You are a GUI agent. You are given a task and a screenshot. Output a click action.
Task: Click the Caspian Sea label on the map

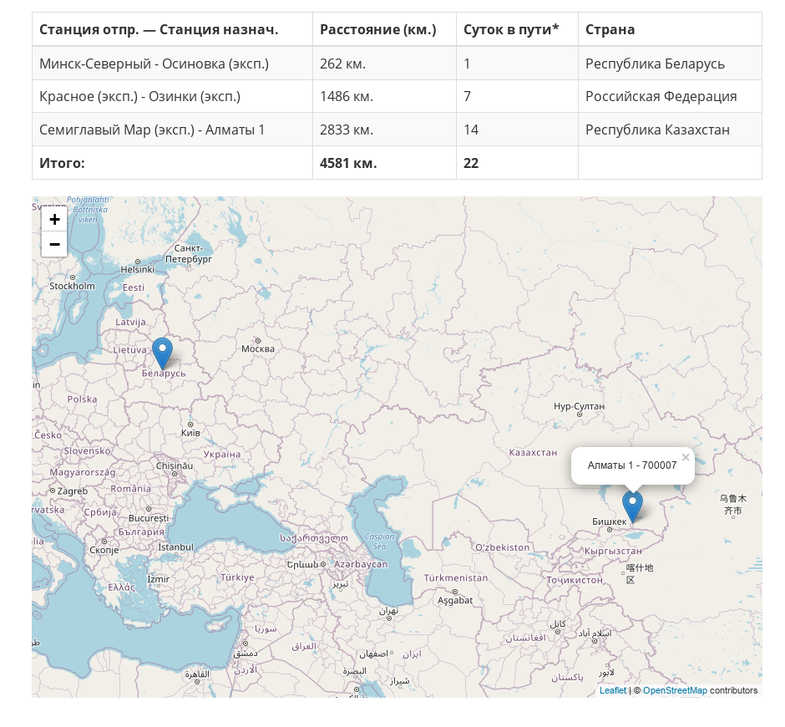[x=379, y=541]
